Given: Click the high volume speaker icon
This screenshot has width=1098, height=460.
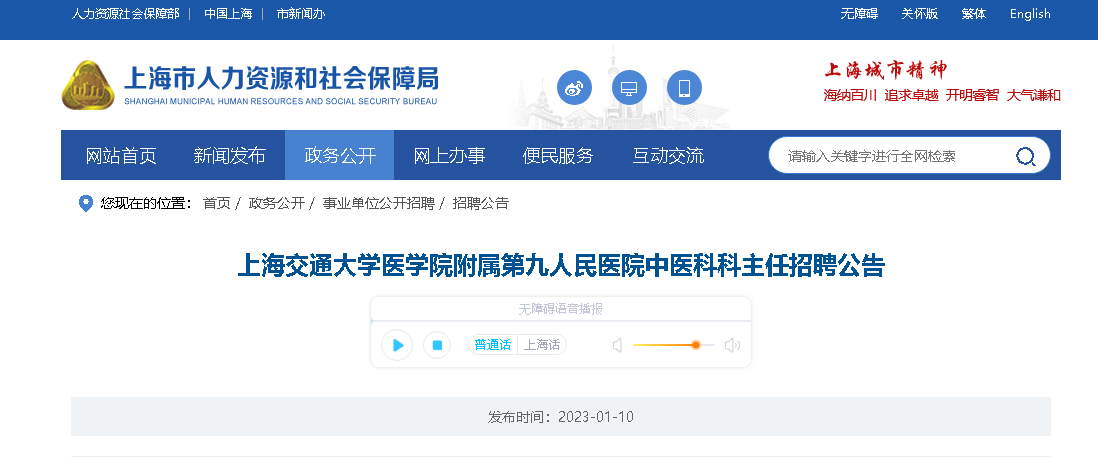Looking at the screenshot, I should [x=732, y=345].
